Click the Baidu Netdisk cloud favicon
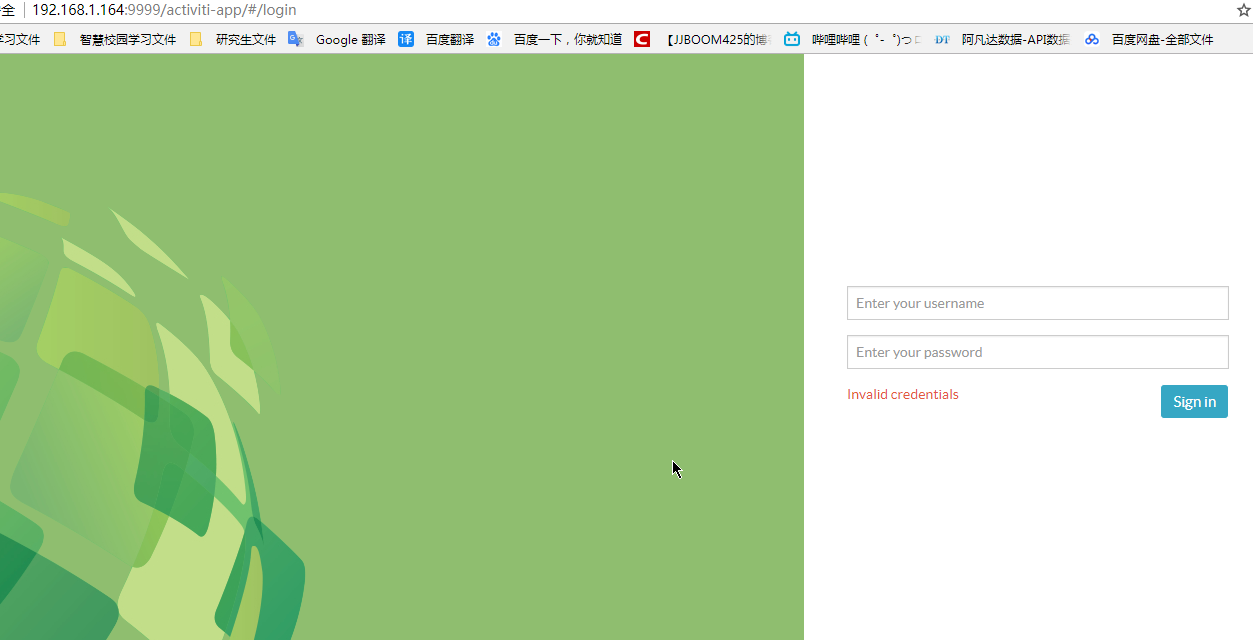 pos(1092,40)
